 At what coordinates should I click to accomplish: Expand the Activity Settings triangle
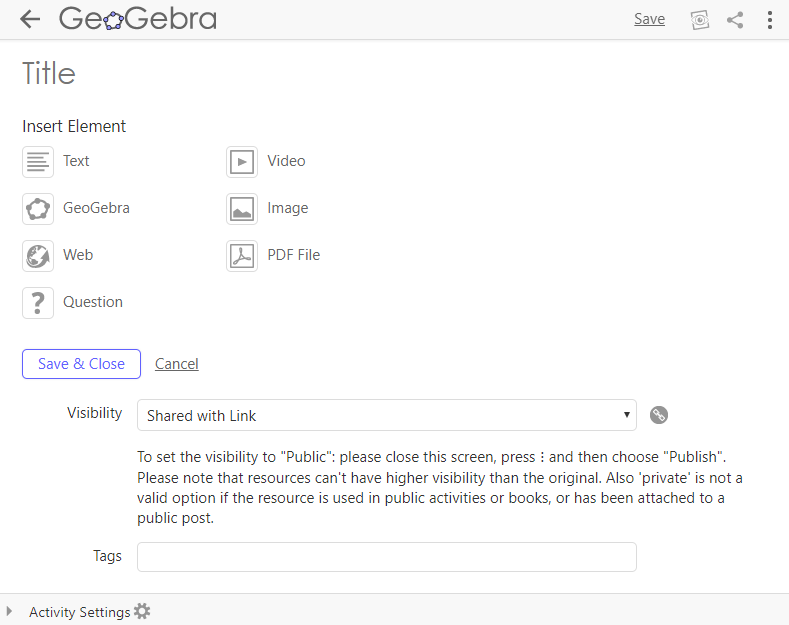(x=9, y=611)
